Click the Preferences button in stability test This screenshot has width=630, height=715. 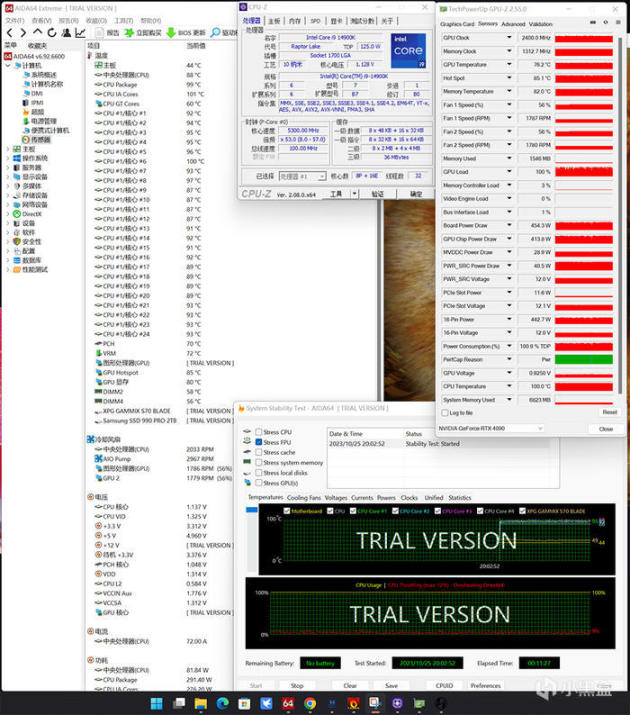click(x=485, y=685)
